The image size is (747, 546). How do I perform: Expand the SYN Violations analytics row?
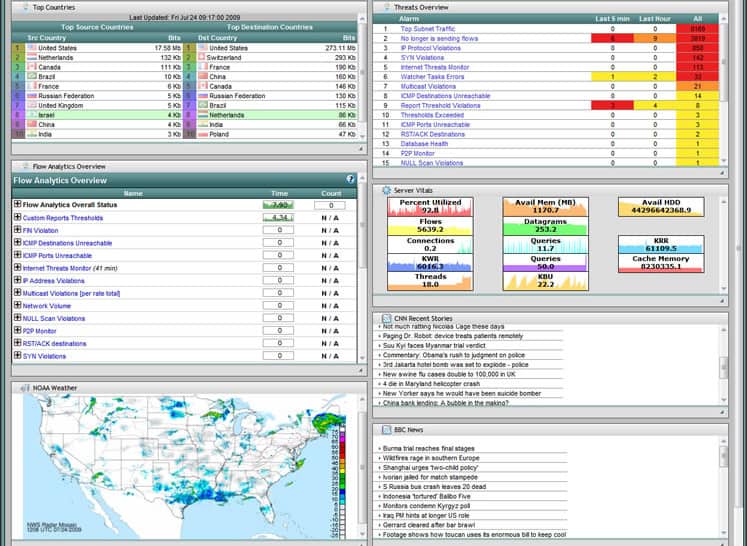coord(18,355)
